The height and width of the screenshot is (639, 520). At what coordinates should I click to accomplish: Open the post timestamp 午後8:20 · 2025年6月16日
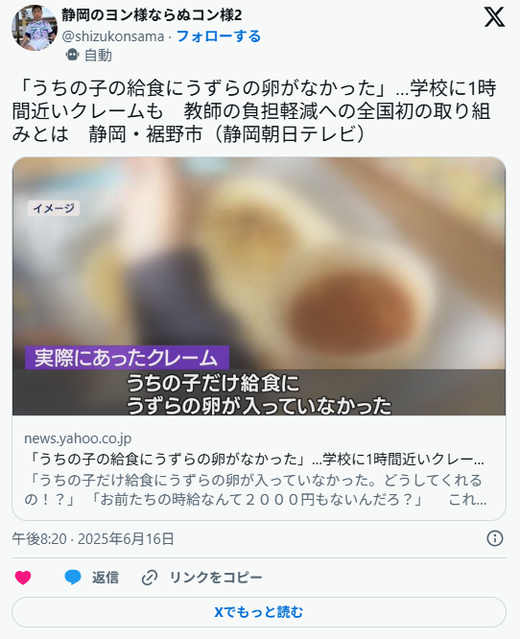(x=93, y=539)
